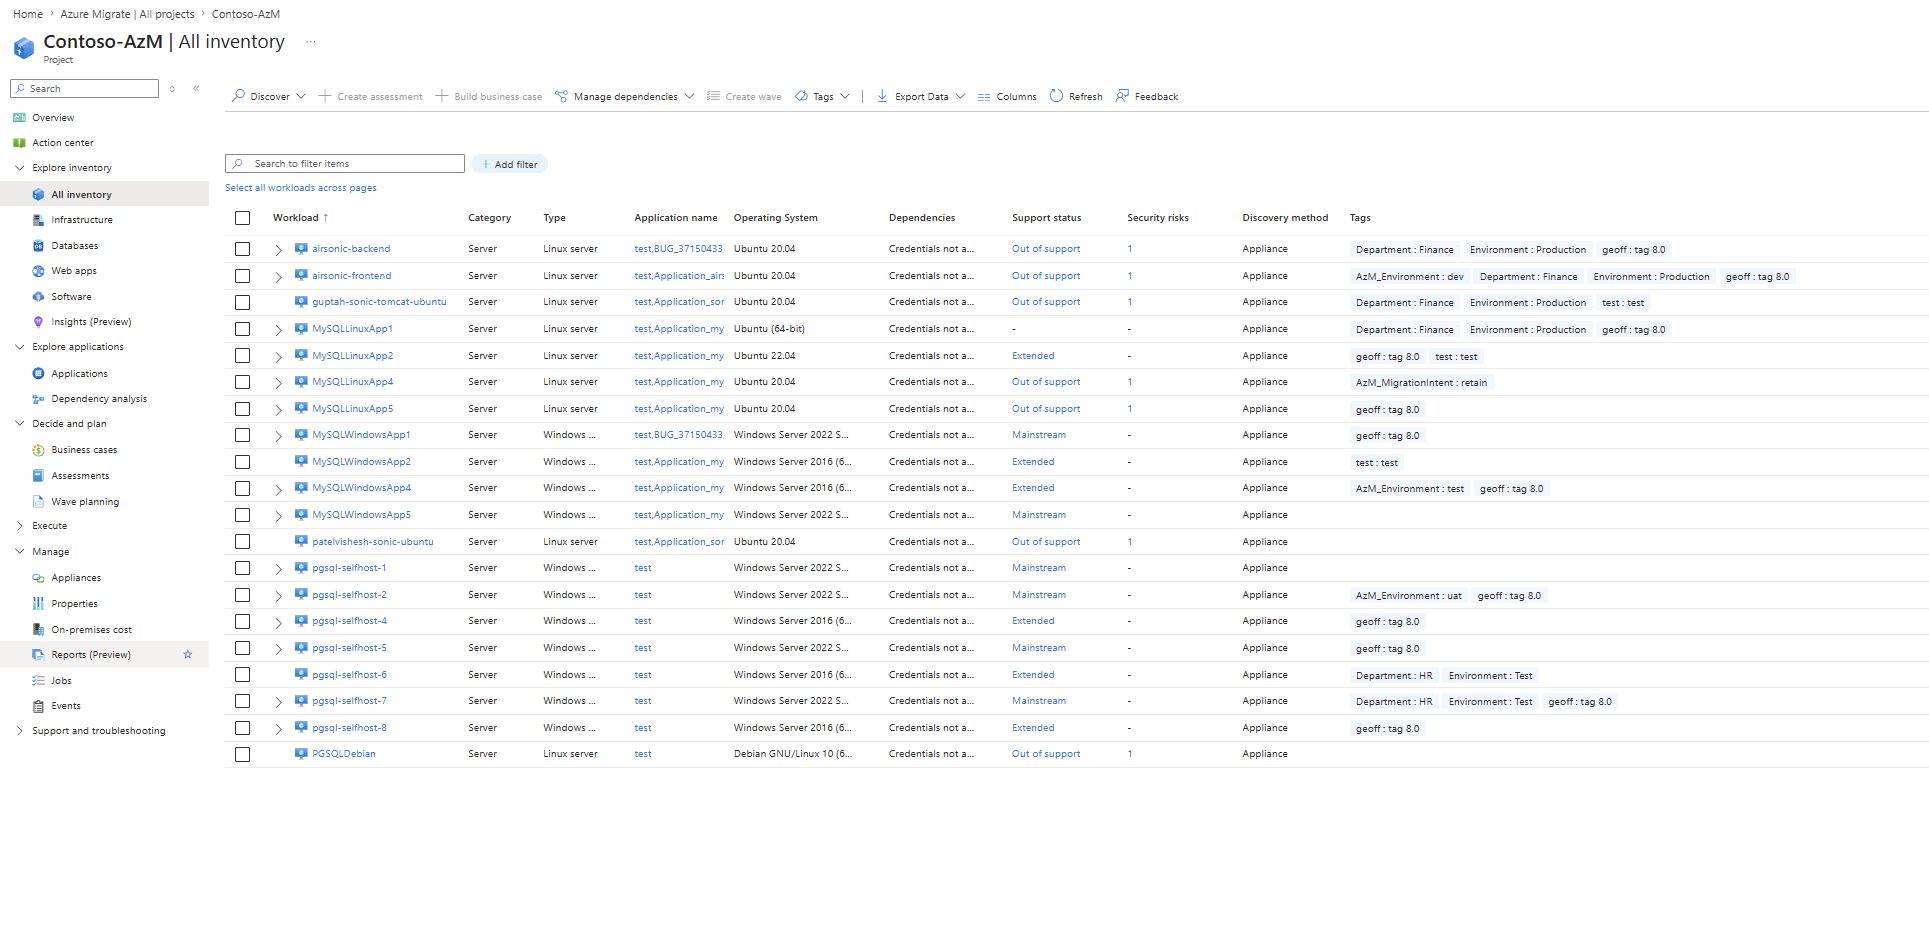Expand the MySQLWindowsApp1 row
Image resolution: width=1929 pixels, height=929 pixels.
pyautogui.click(x=279, y=436)
